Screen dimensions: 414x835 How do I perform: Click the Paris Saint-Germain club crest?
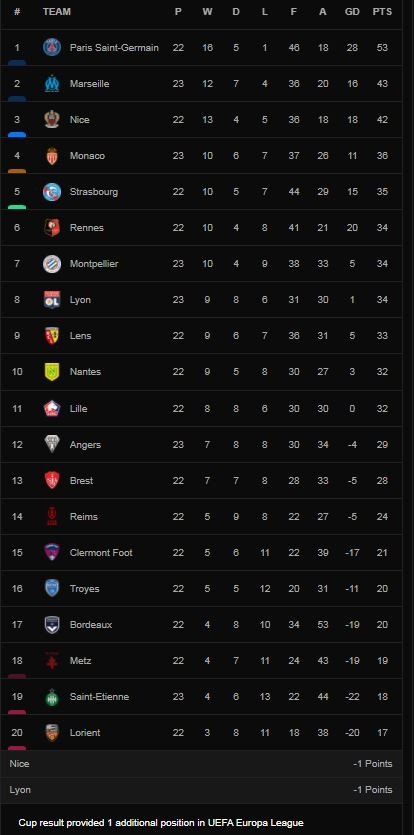click(x=52, y=47)
